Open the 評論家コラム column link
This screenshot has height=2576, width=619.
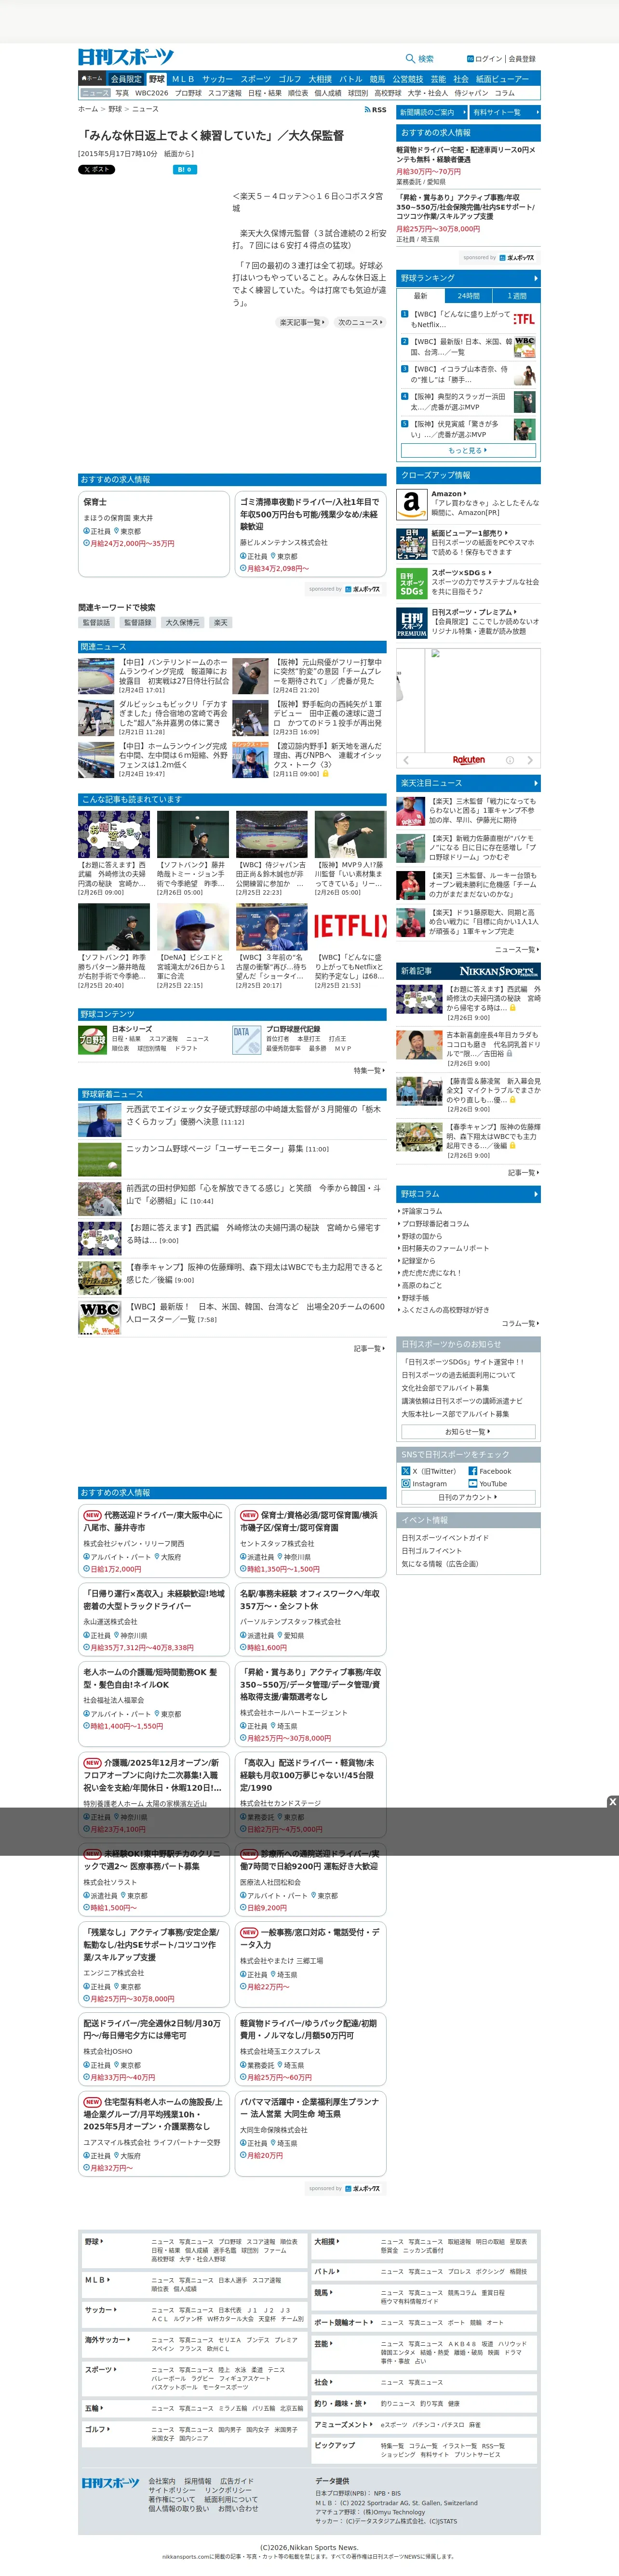click(x=421, y=1211)
